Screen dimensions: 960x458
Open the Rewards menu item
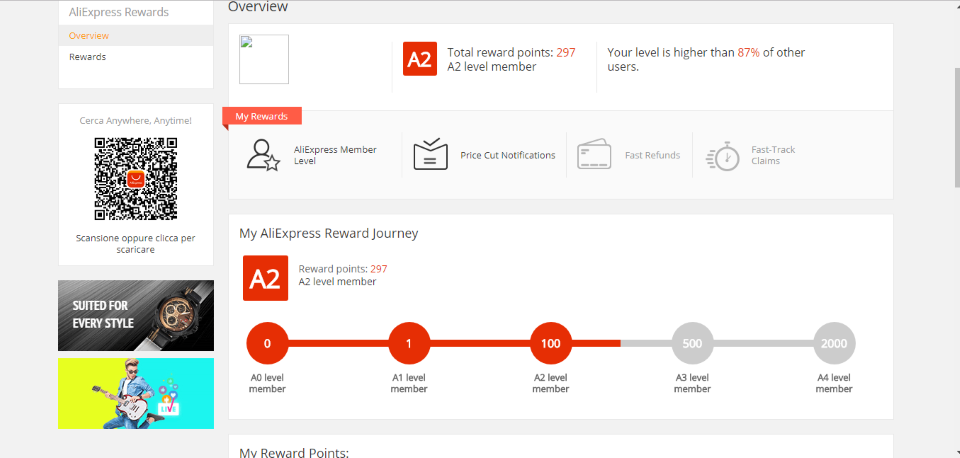coord(88,57)
